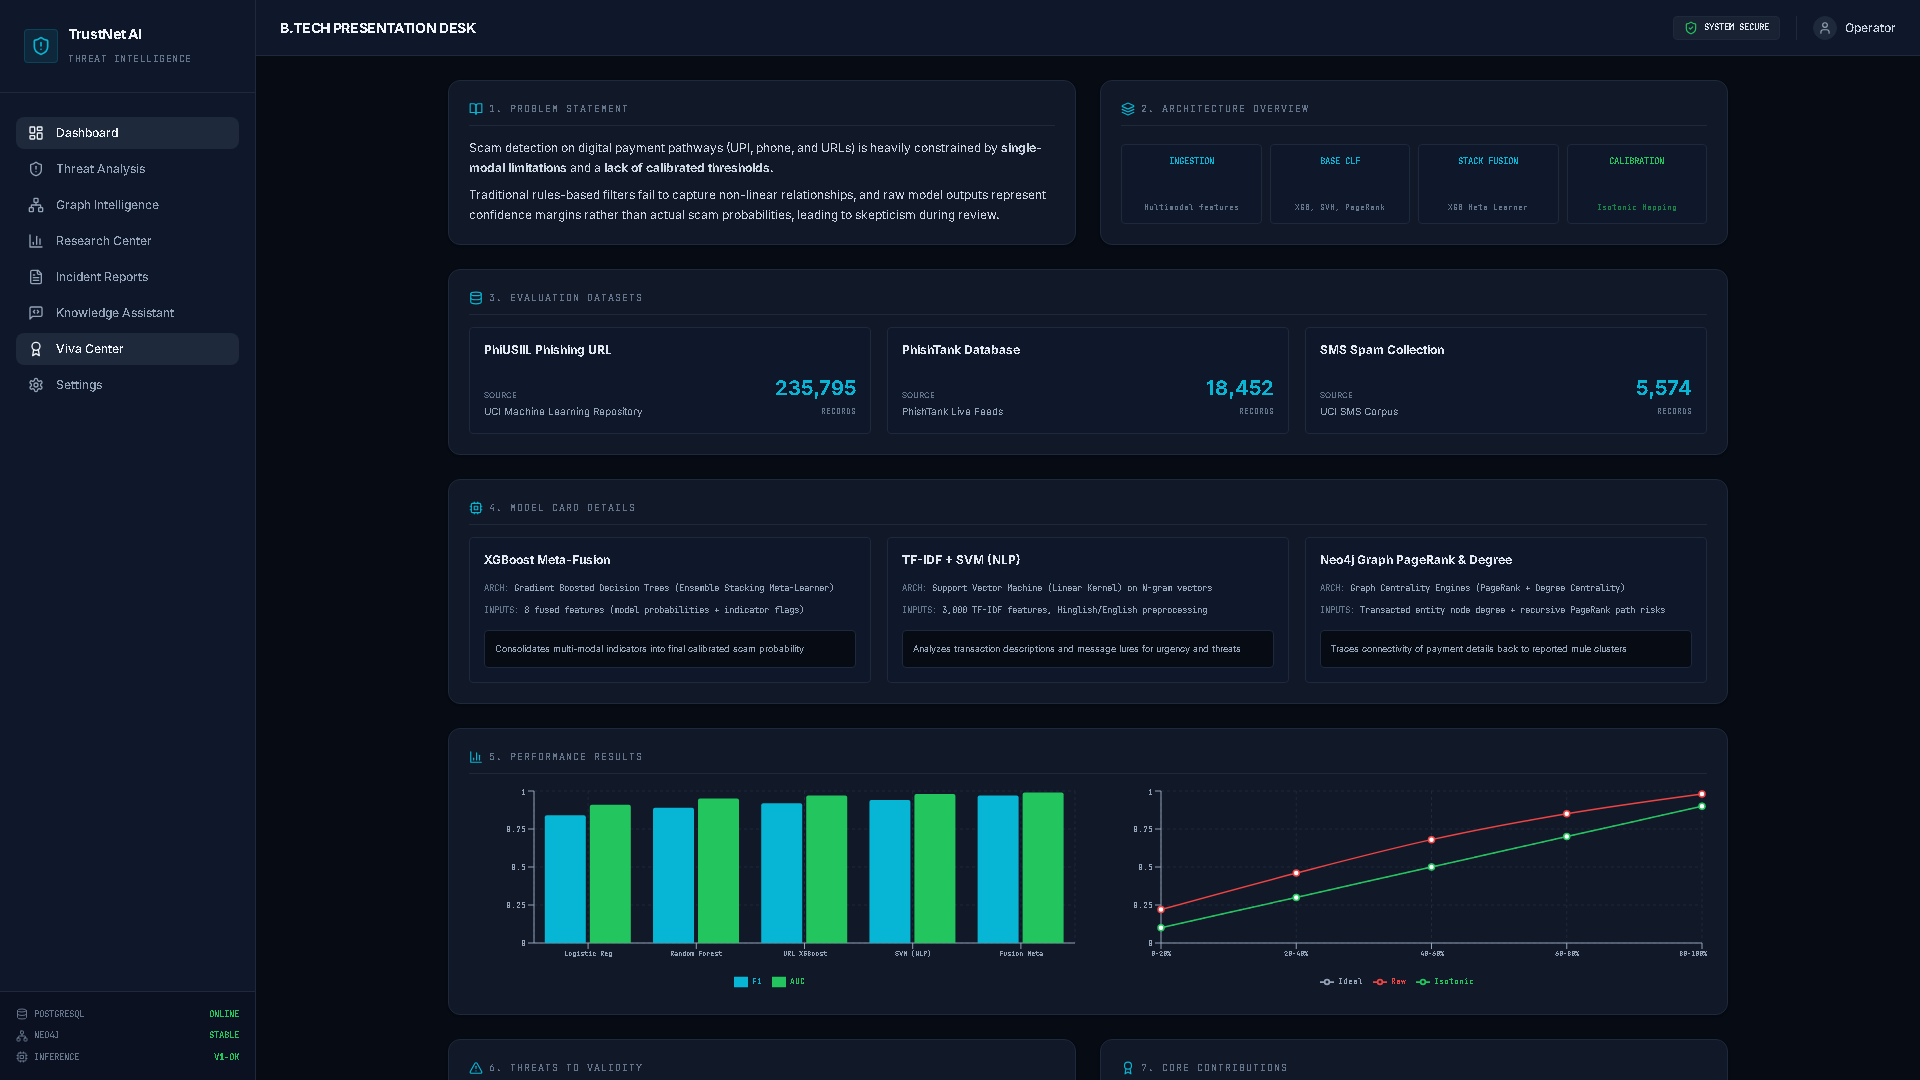Viewport: 1920px width, 1080px height.
Task: Click the Viva Center award icon
Action: [x=36, y=349]
